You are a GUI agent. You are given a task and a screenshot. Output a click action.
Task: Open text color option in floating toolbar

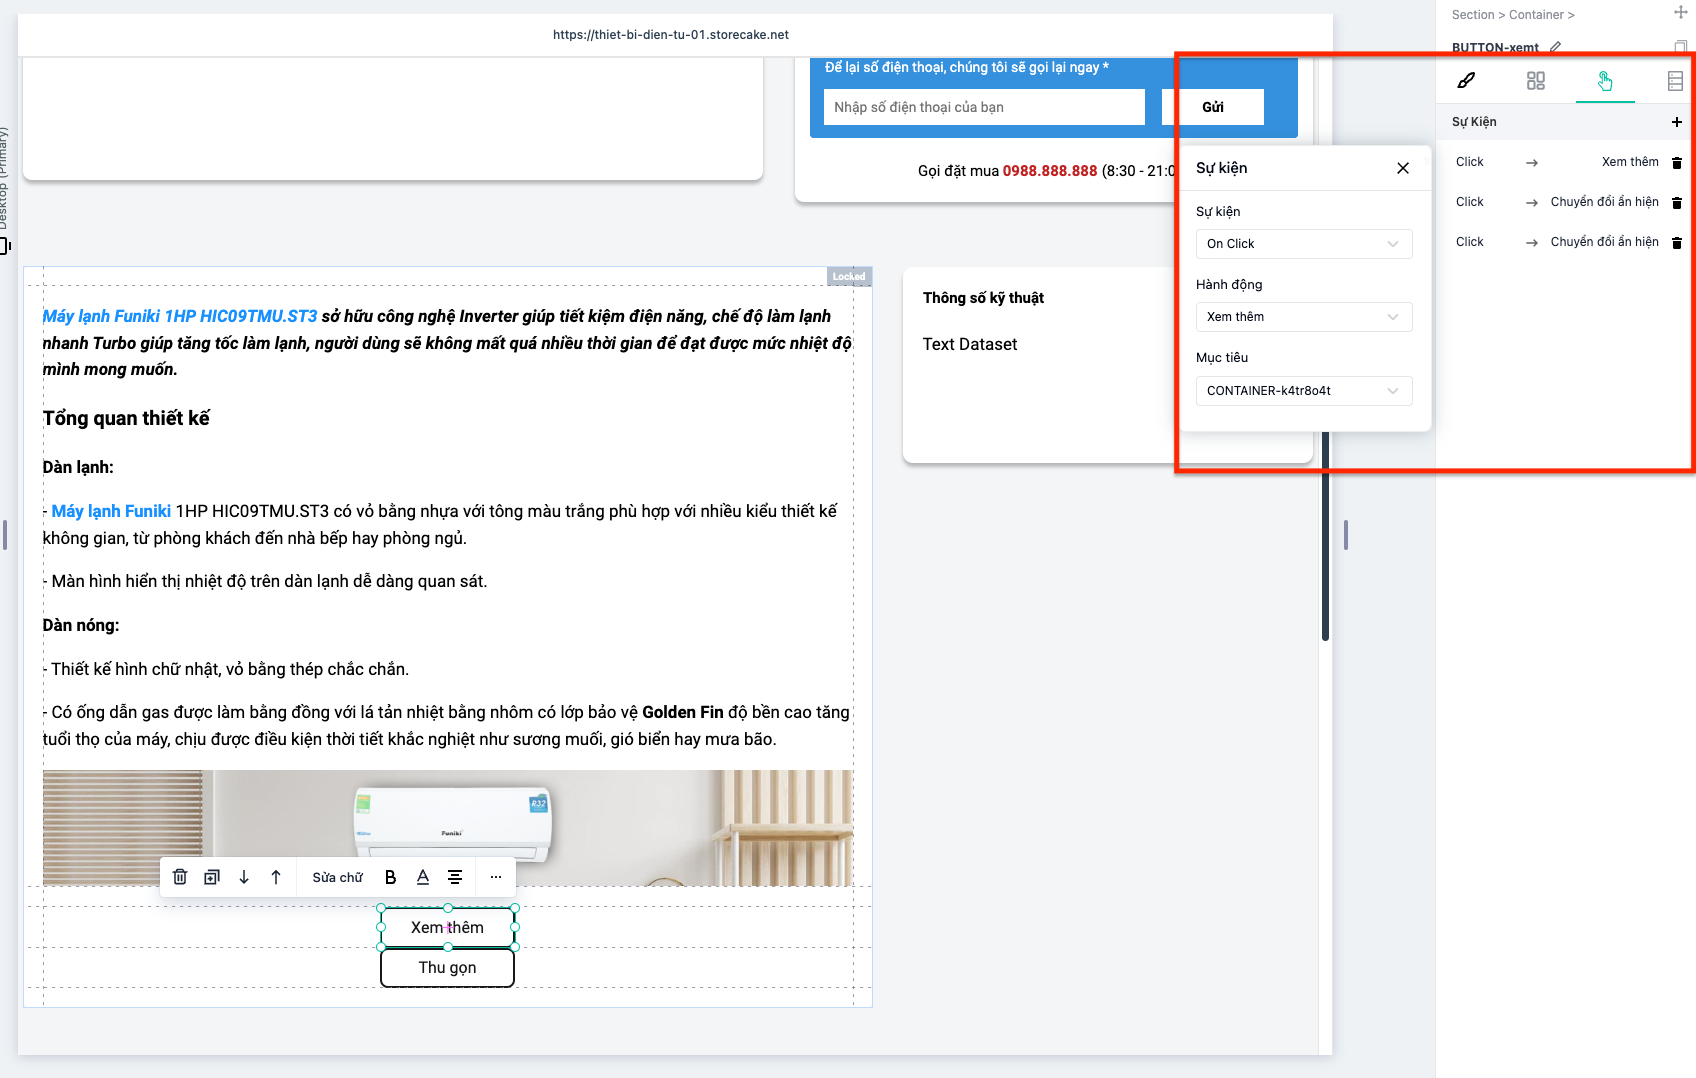tap(423, 877)
